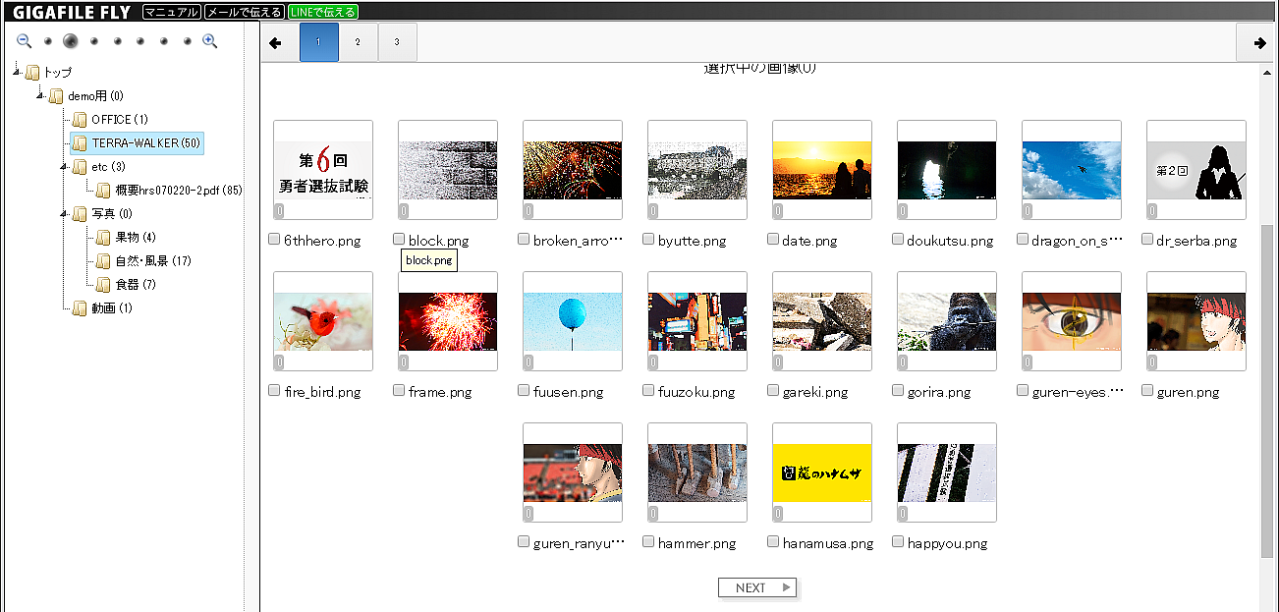
Task: Tick the hanamusa.png checkbox
Action: pyautogui.click(x=773, y=542)
